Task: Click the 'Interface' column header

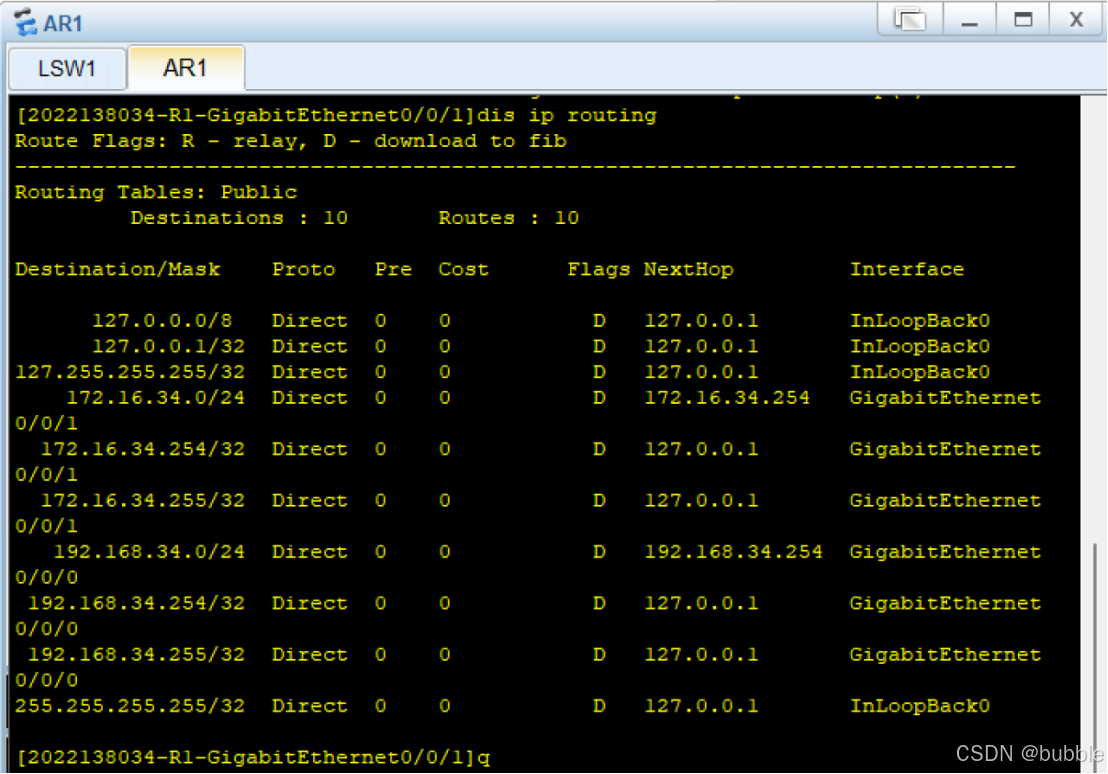Action: [x=907, y=269]
